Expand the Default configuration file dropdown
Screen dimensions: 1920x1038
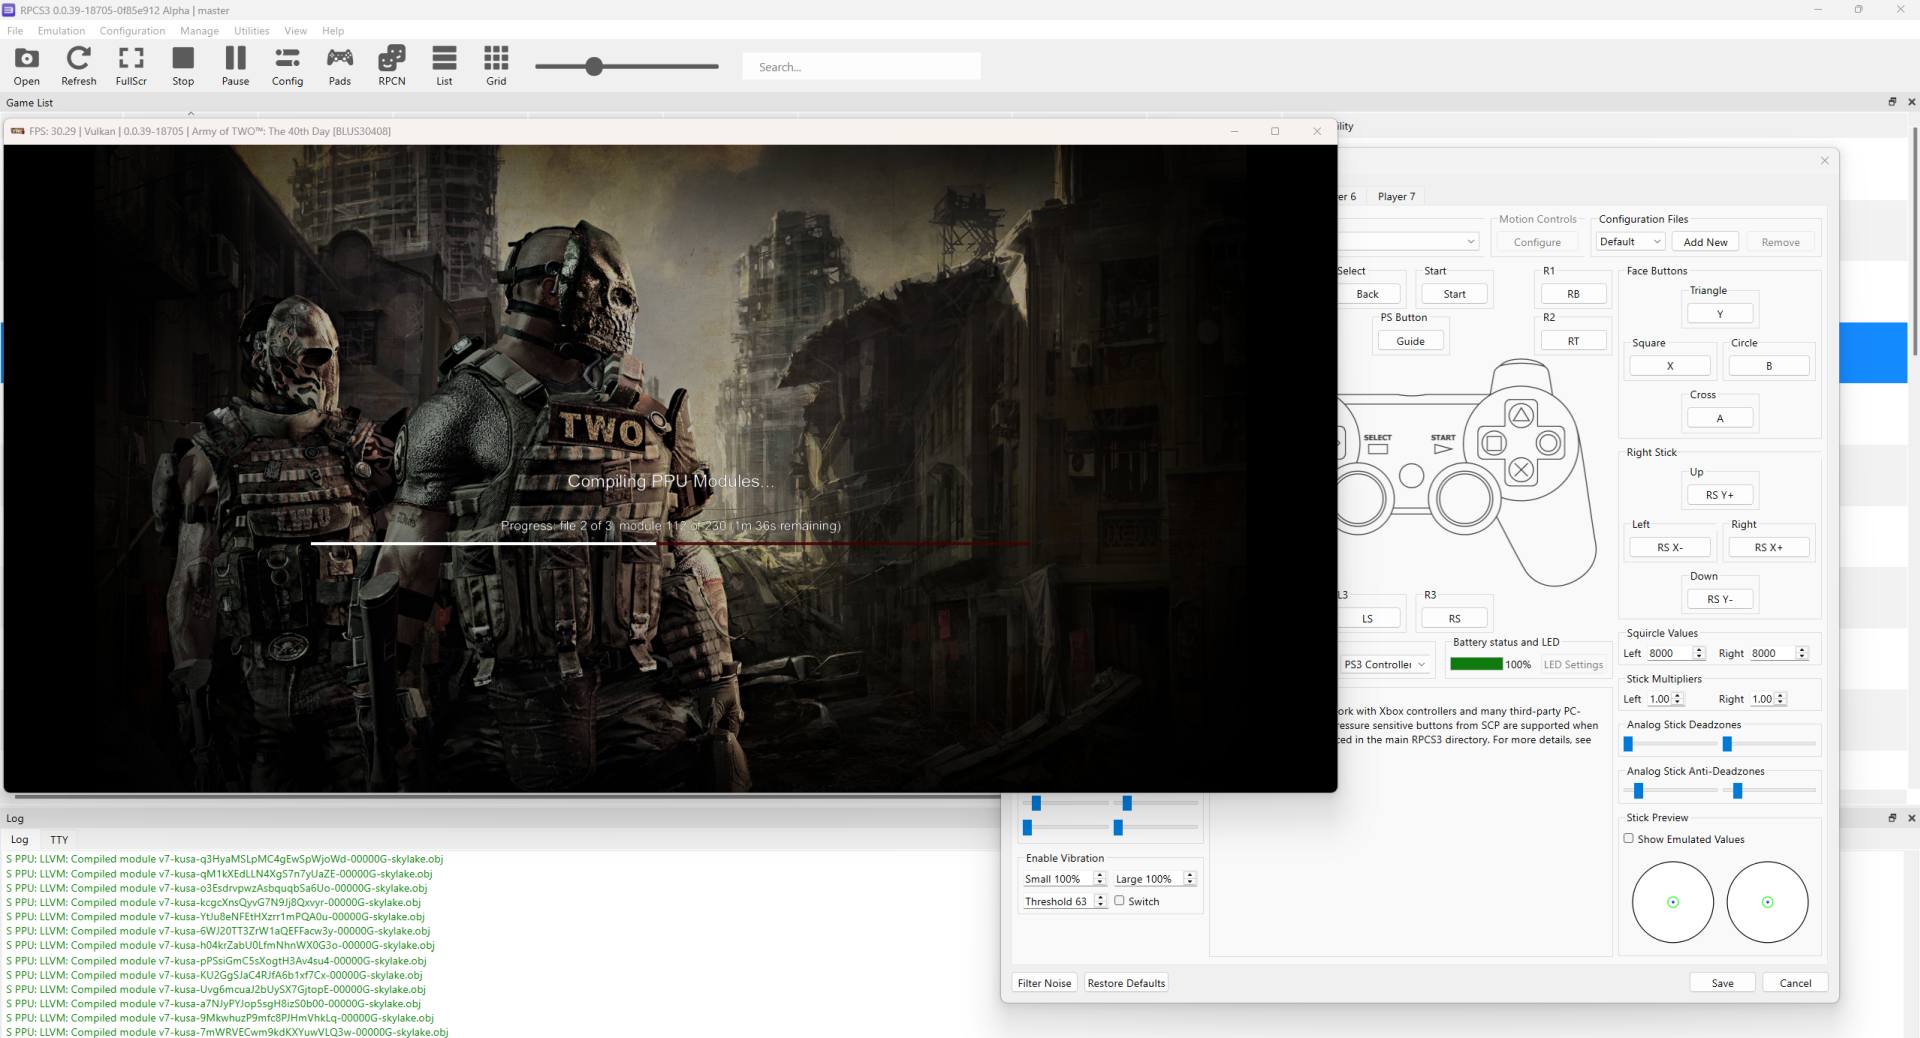[1629, 242]
